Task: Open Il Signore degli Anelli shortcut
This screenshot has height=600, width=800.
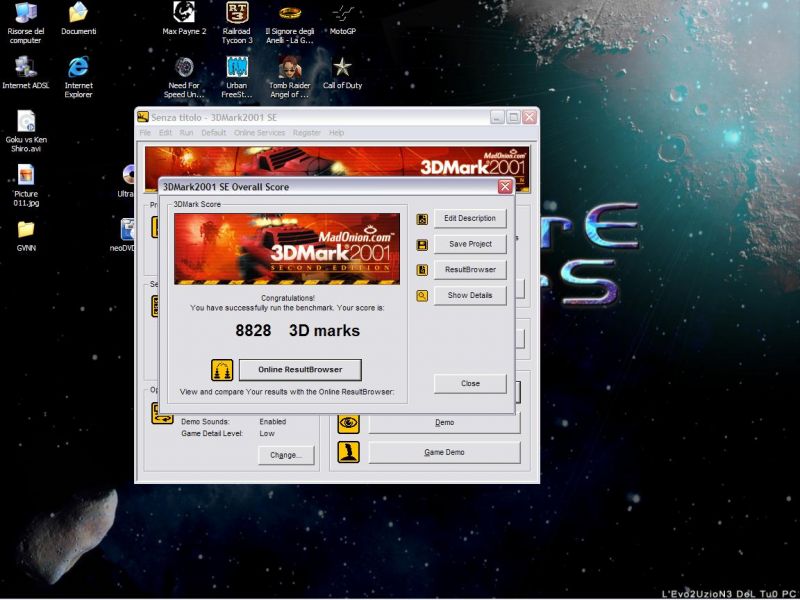Action: coord(290,22)
